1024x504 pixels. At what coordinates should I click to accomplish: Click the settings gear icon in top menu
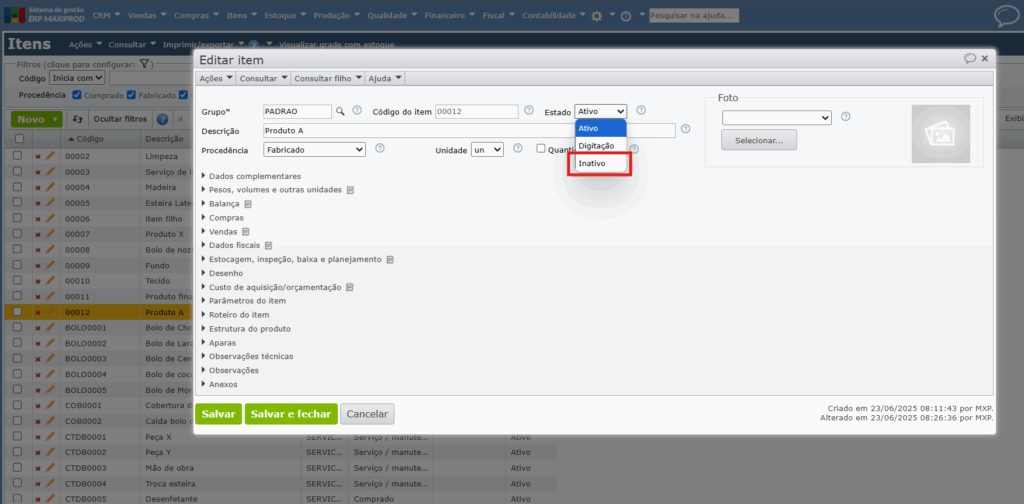pos(597,16)
